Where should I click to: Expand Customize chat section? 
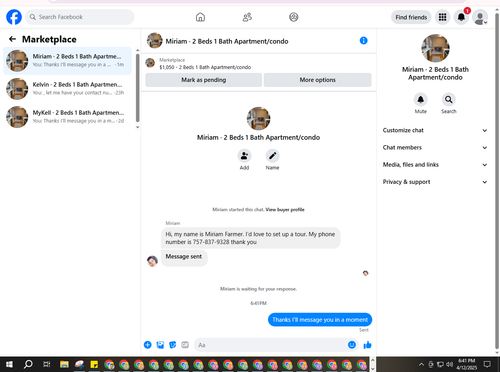click(x=435, y=130)
